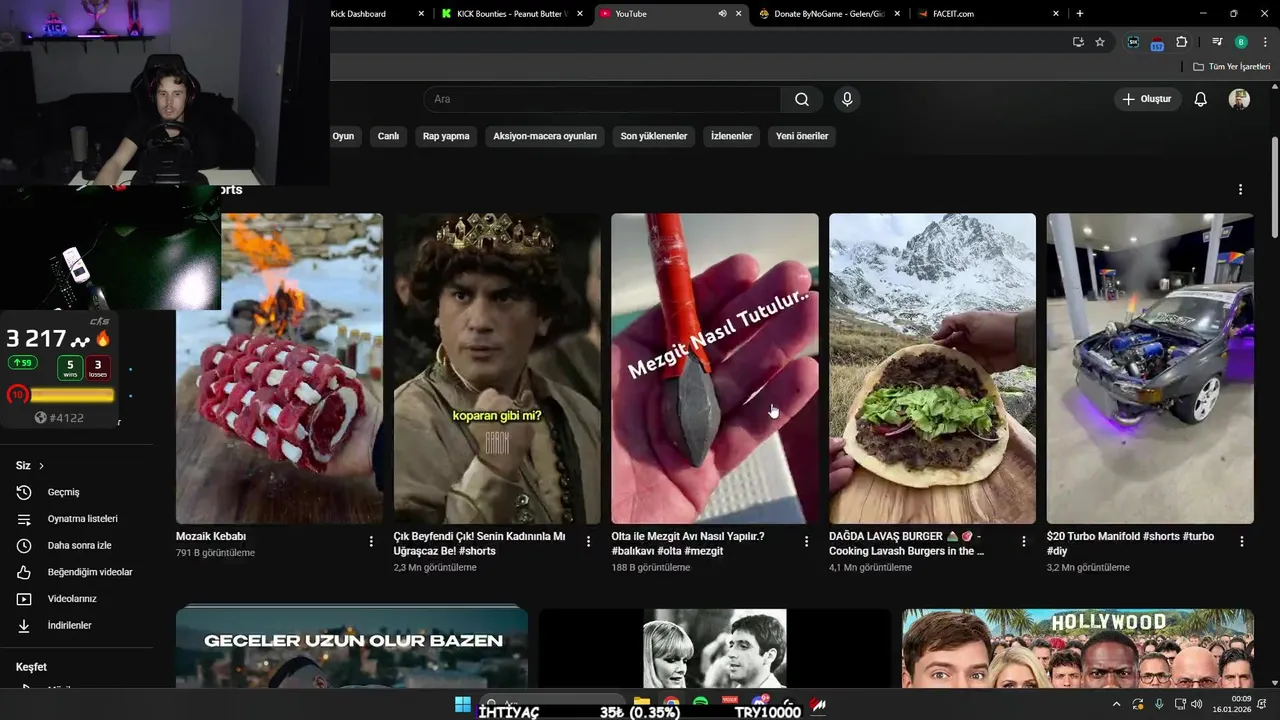Select the Canlı filter chip

pos(388,136)
